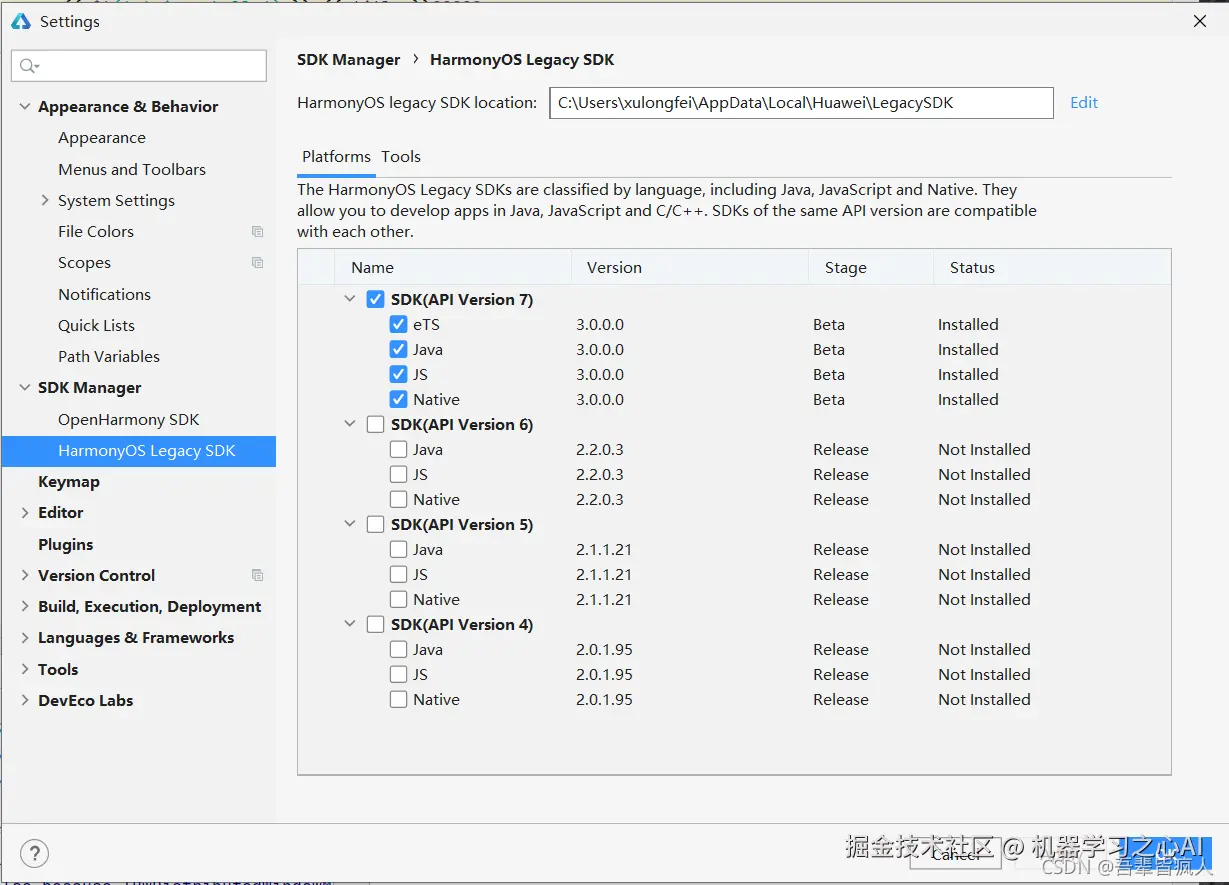1229x885 pixels.
Task: Open Plugins settings
Action: pyautogui.click(x=65, y=544)
